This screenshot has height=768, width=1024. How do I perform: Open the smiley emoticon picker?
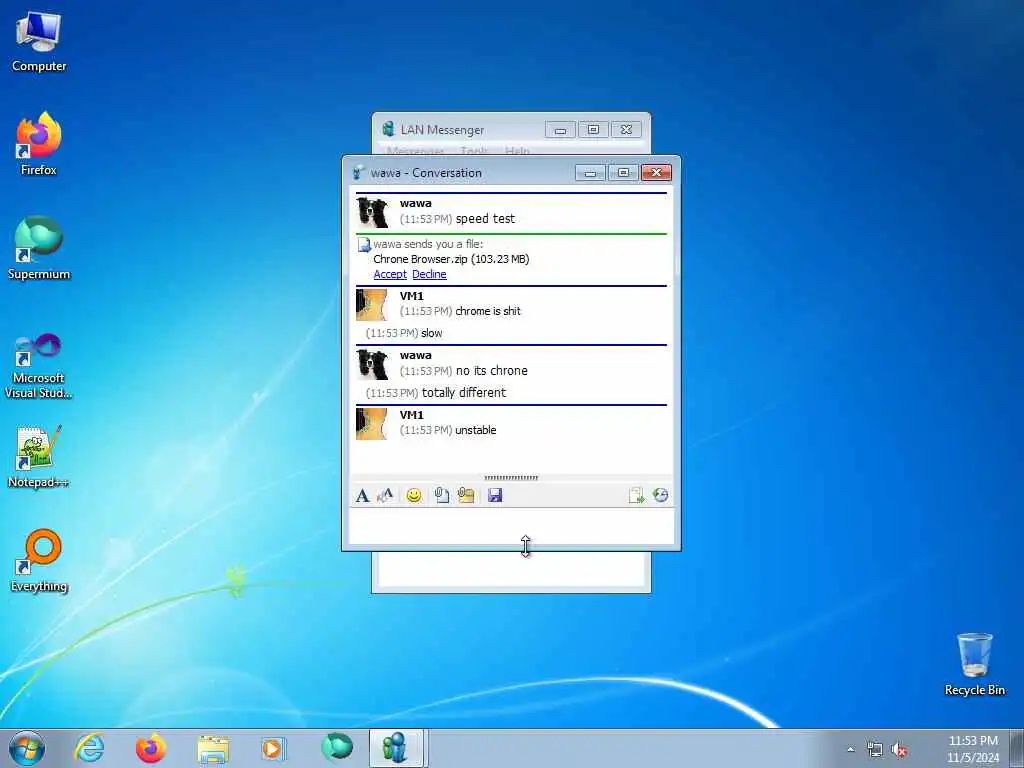coord(413,496)
